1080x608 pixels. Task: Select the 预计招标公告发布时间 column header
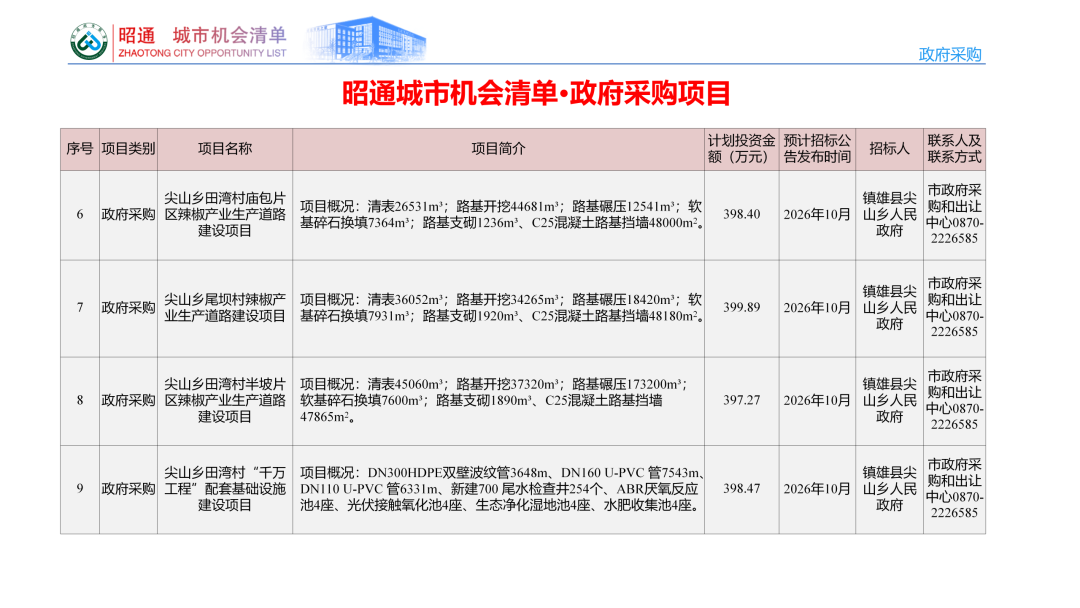(x=817, y=149)
